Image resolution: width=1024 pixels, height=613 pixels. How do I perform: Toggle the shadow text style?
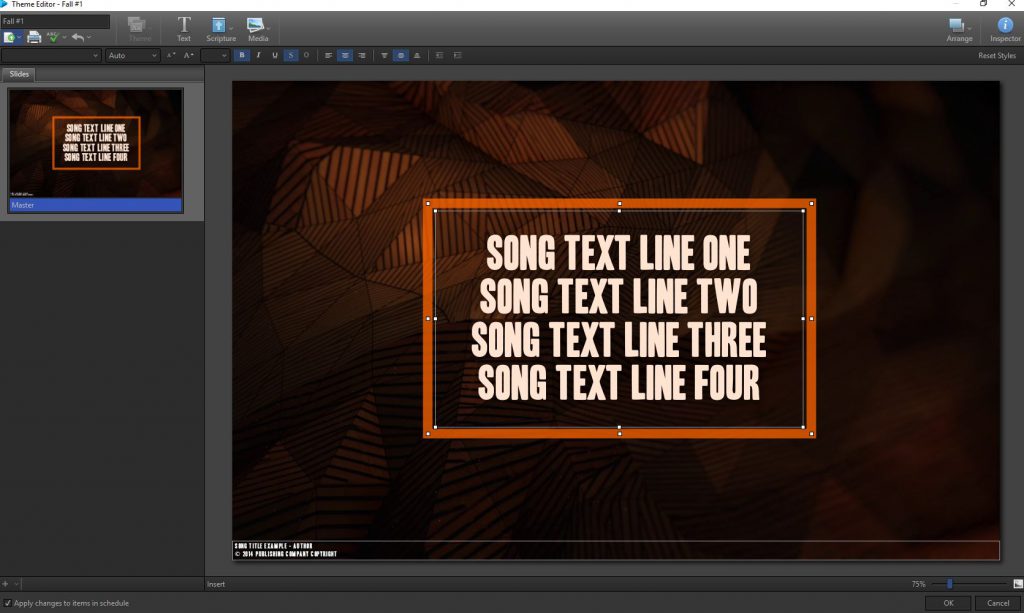point(291,55)
